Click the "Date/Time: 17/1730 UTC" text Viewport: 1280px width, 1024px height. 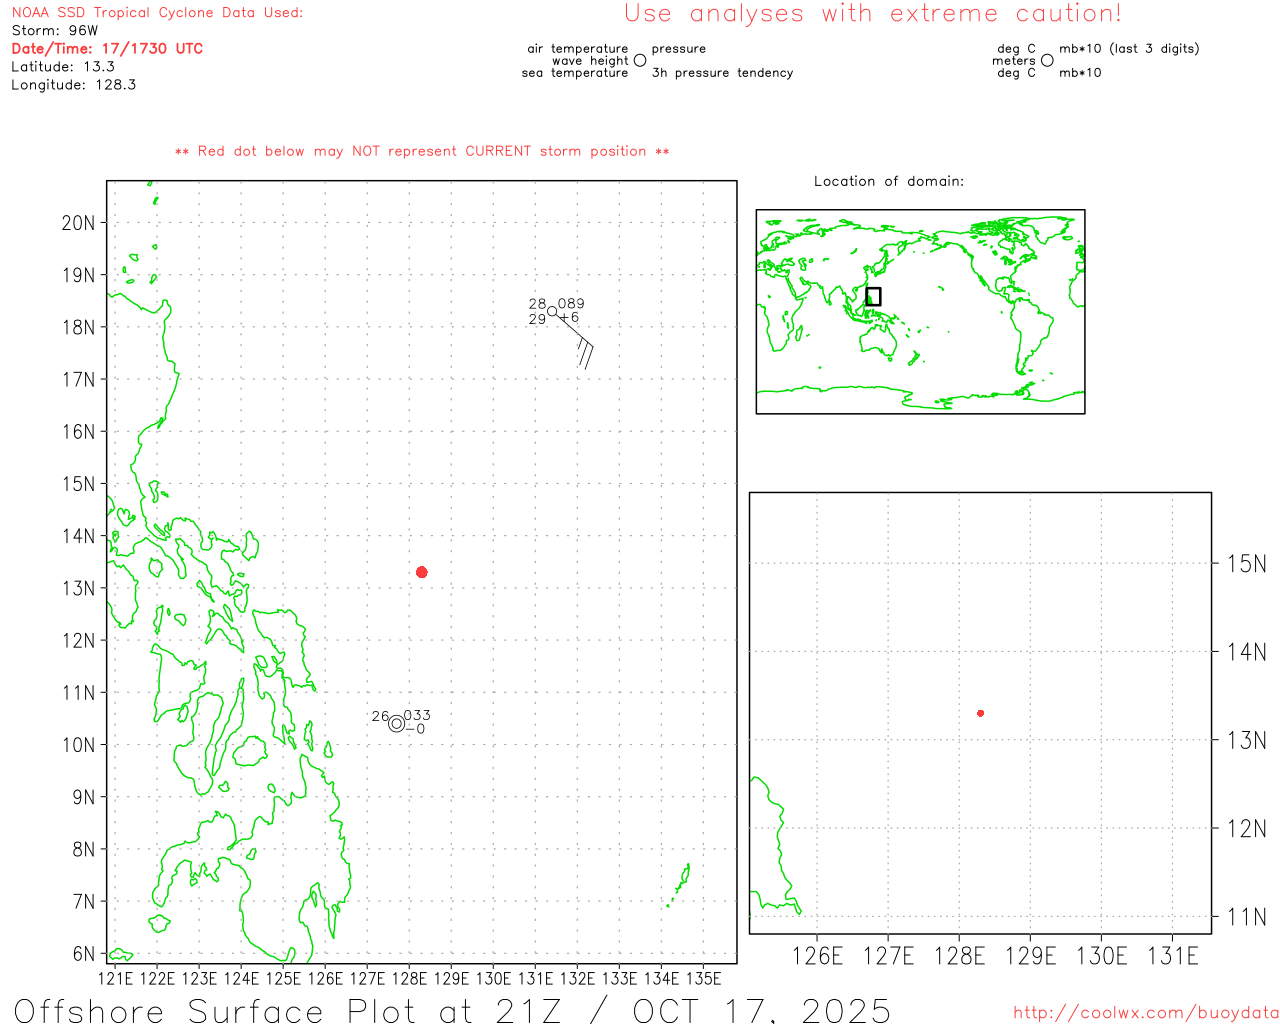(x=107, y=48)
